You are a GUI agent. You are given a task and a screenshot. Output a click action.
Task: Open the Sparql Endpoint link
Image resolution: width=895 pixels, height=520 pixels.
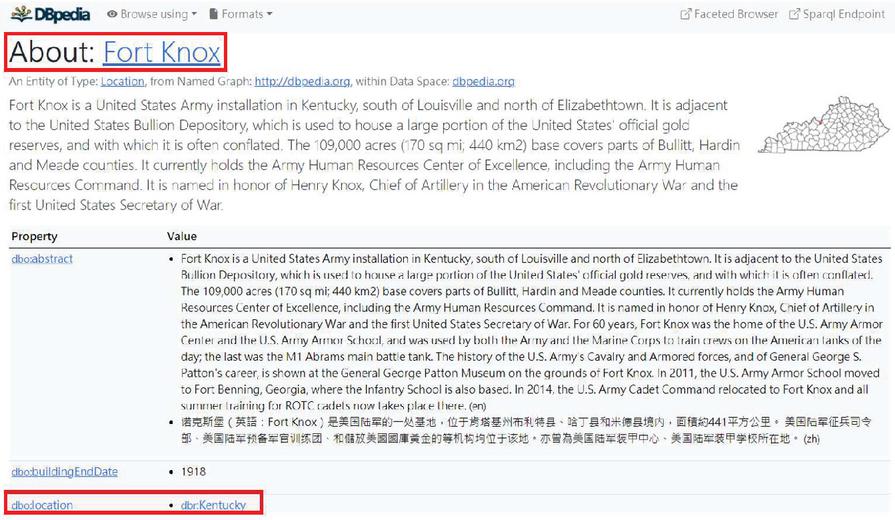pyautogui.click(x=837, y=14)
